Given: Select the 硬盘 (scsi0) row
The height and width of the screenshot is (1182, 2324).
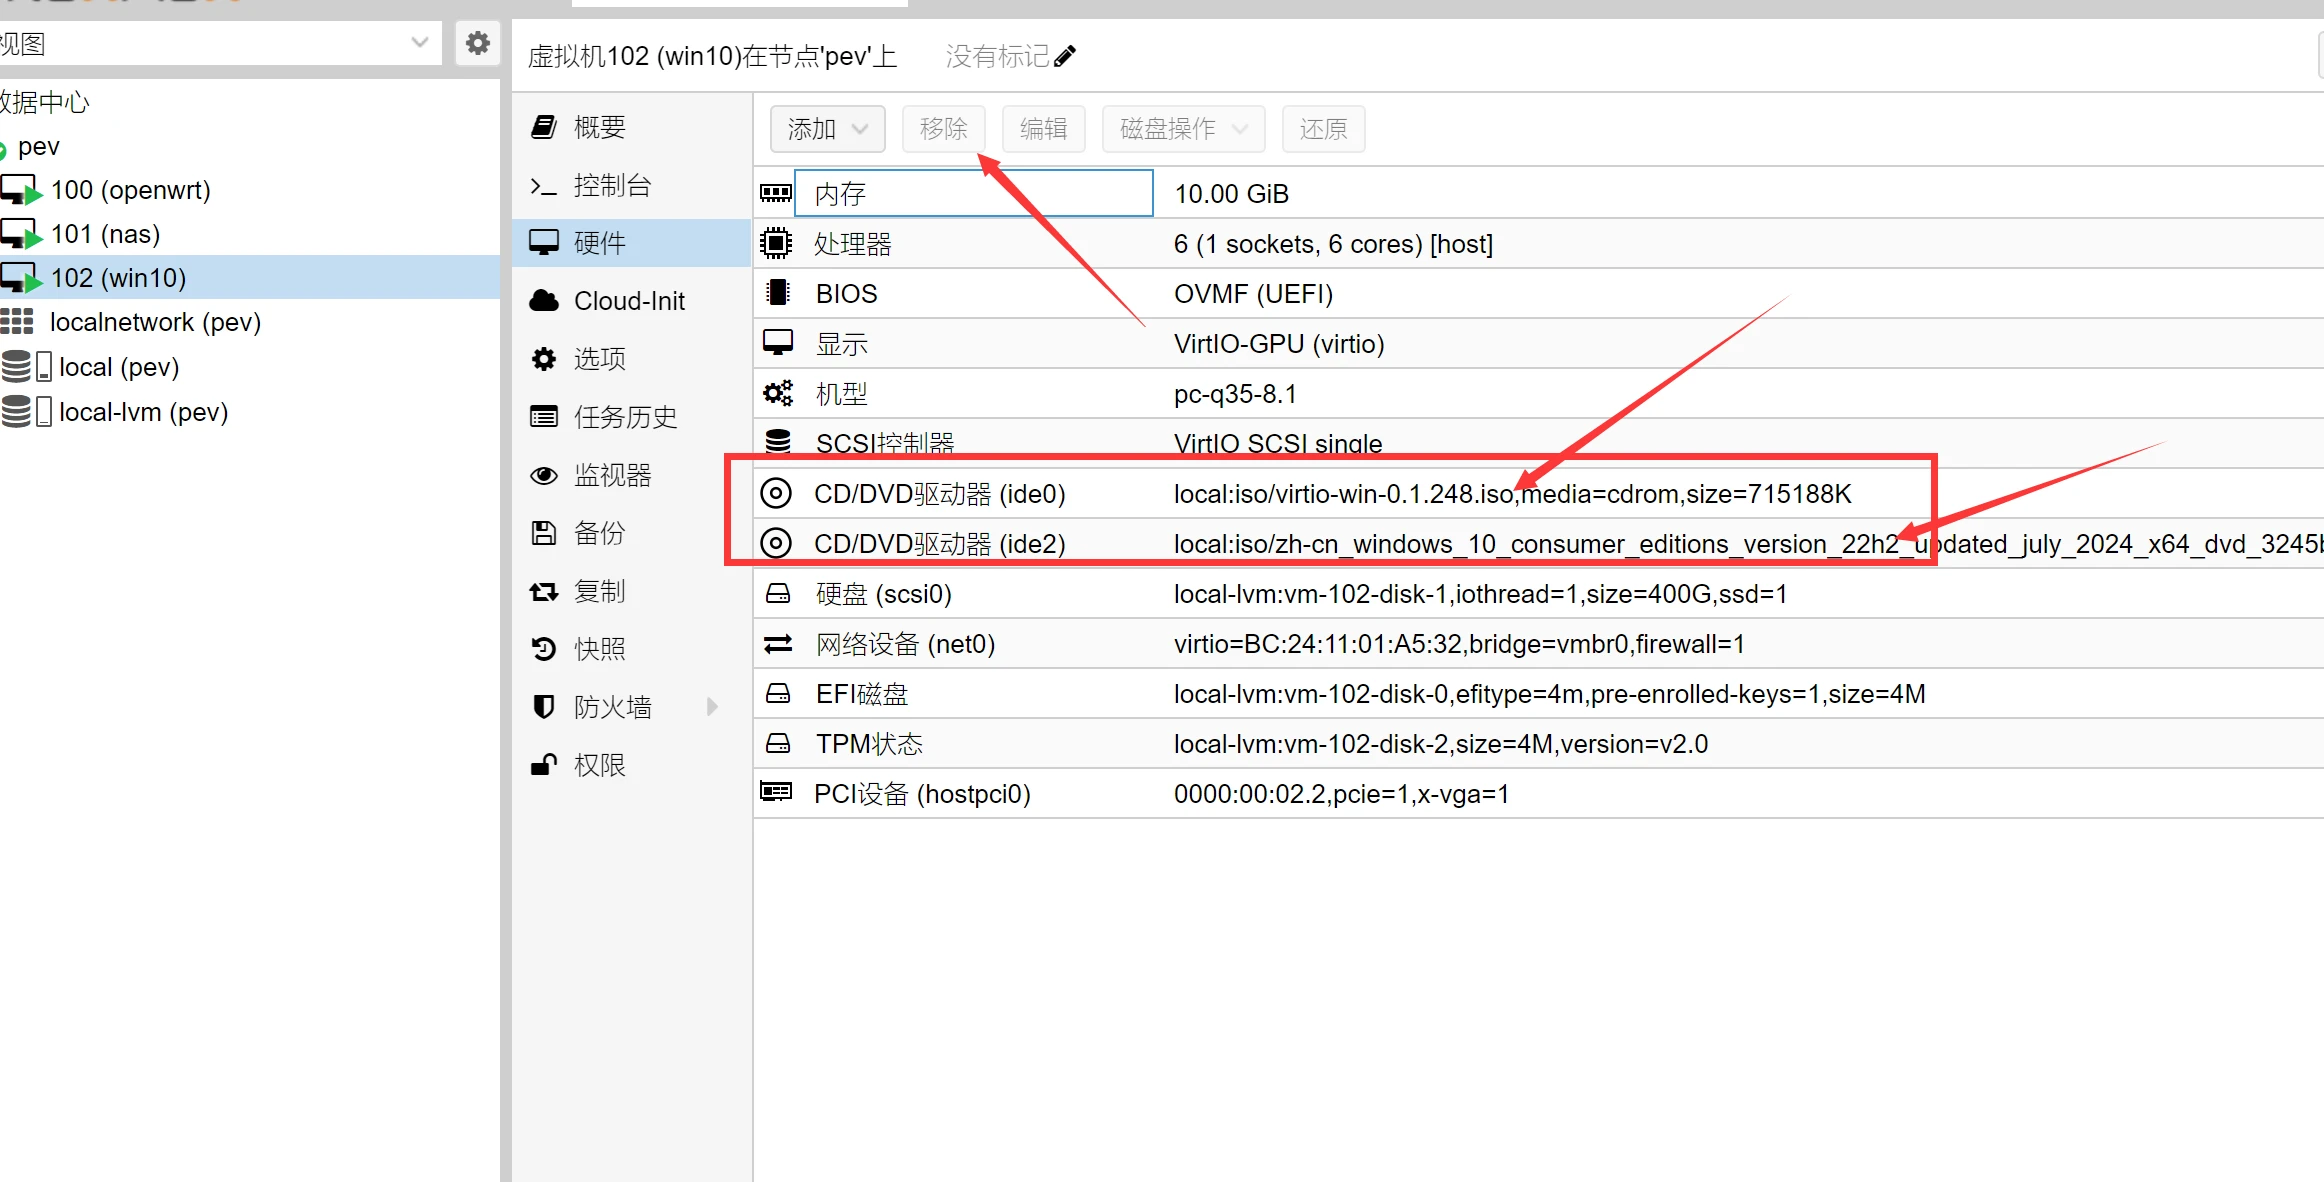Looking at the screenshot, I should pos(1539,593).
